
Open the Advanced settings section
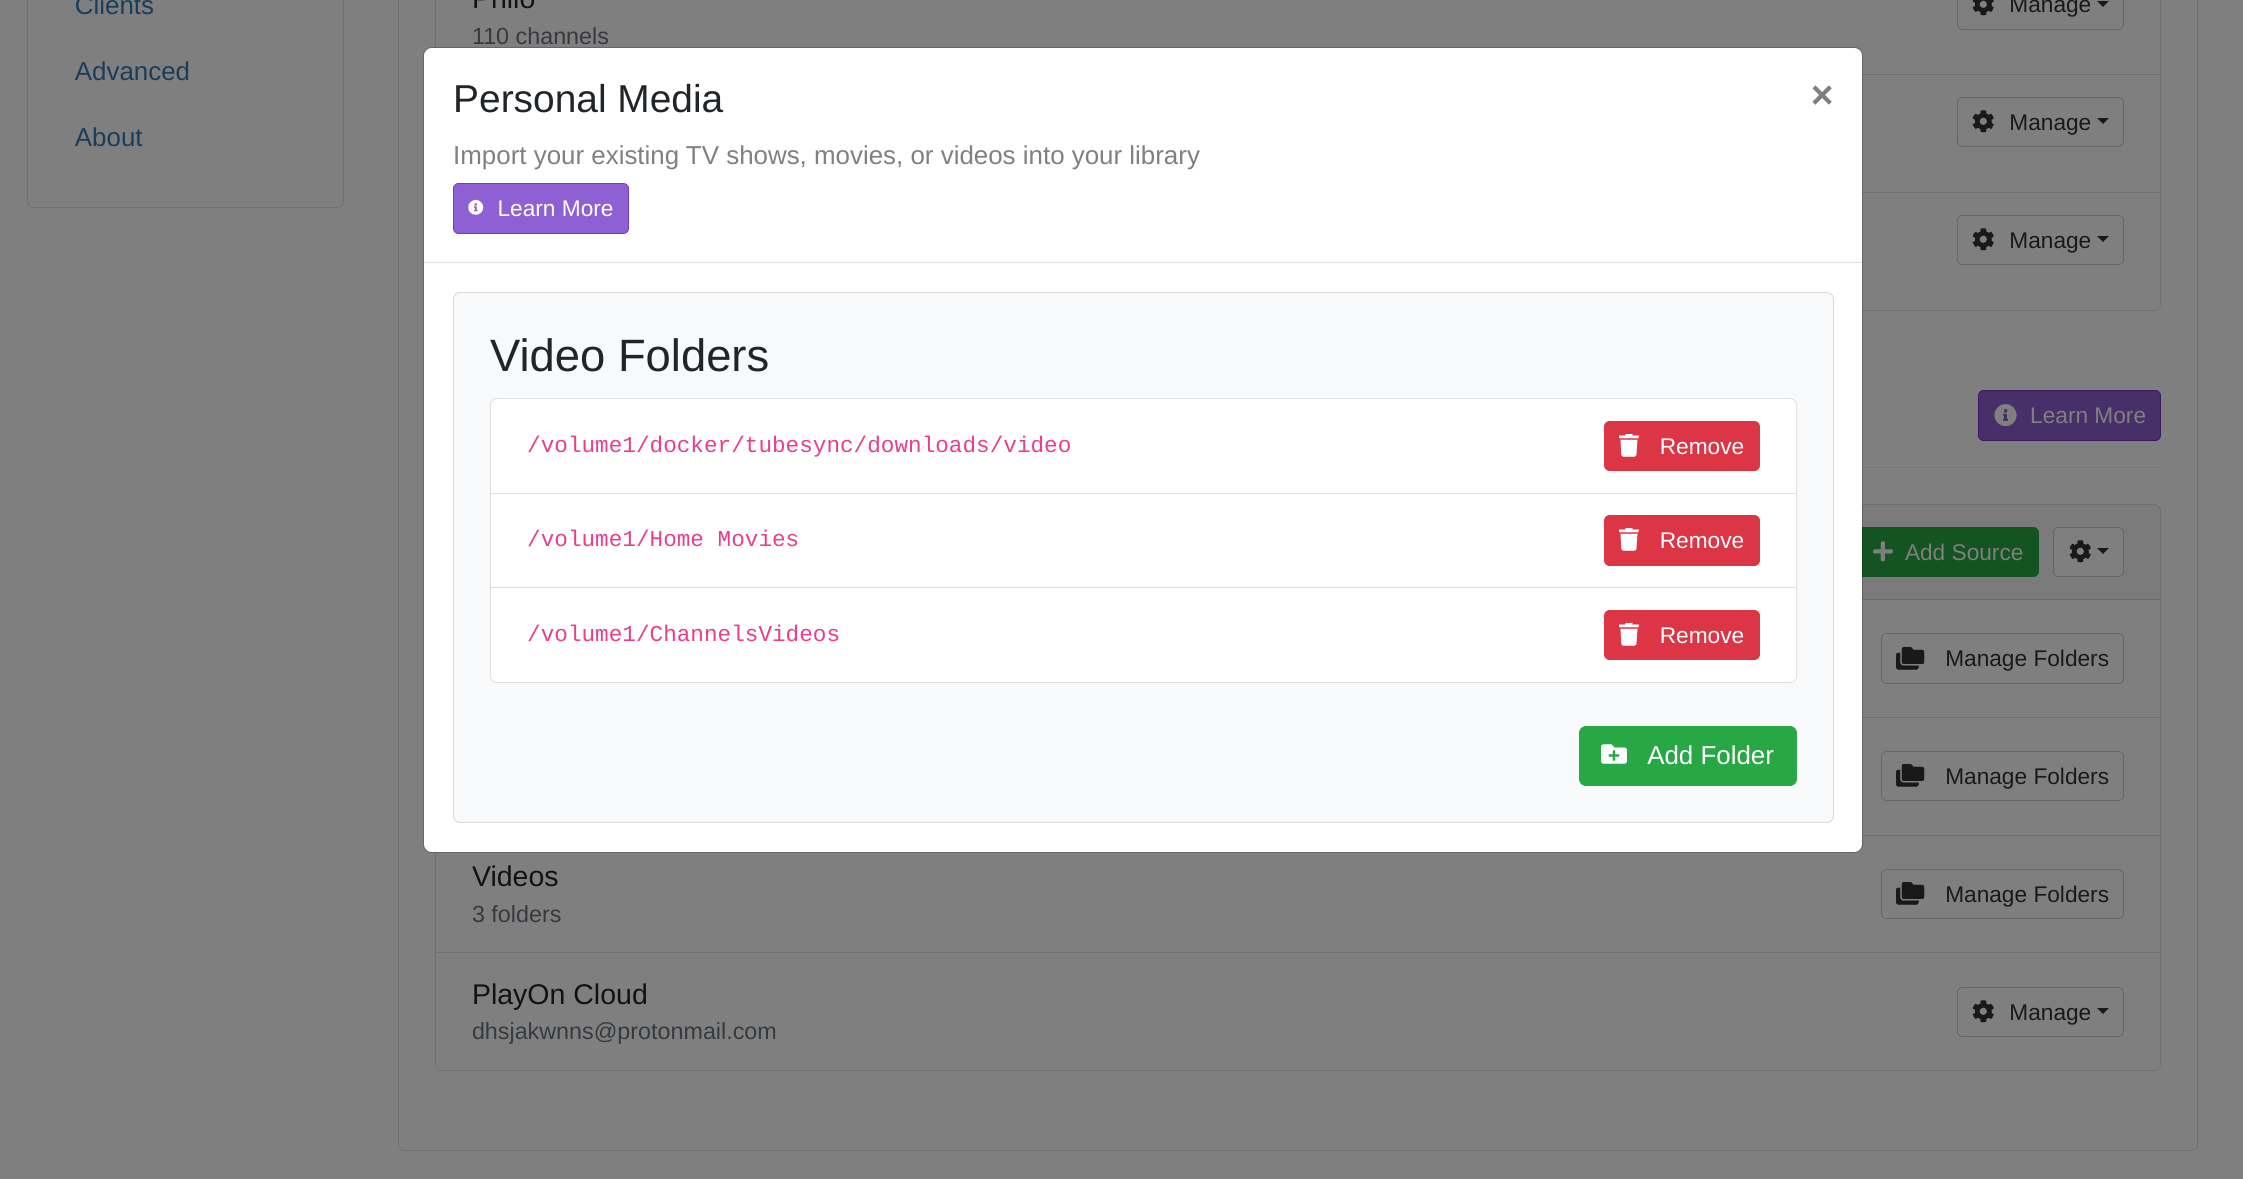coord(132,72)
